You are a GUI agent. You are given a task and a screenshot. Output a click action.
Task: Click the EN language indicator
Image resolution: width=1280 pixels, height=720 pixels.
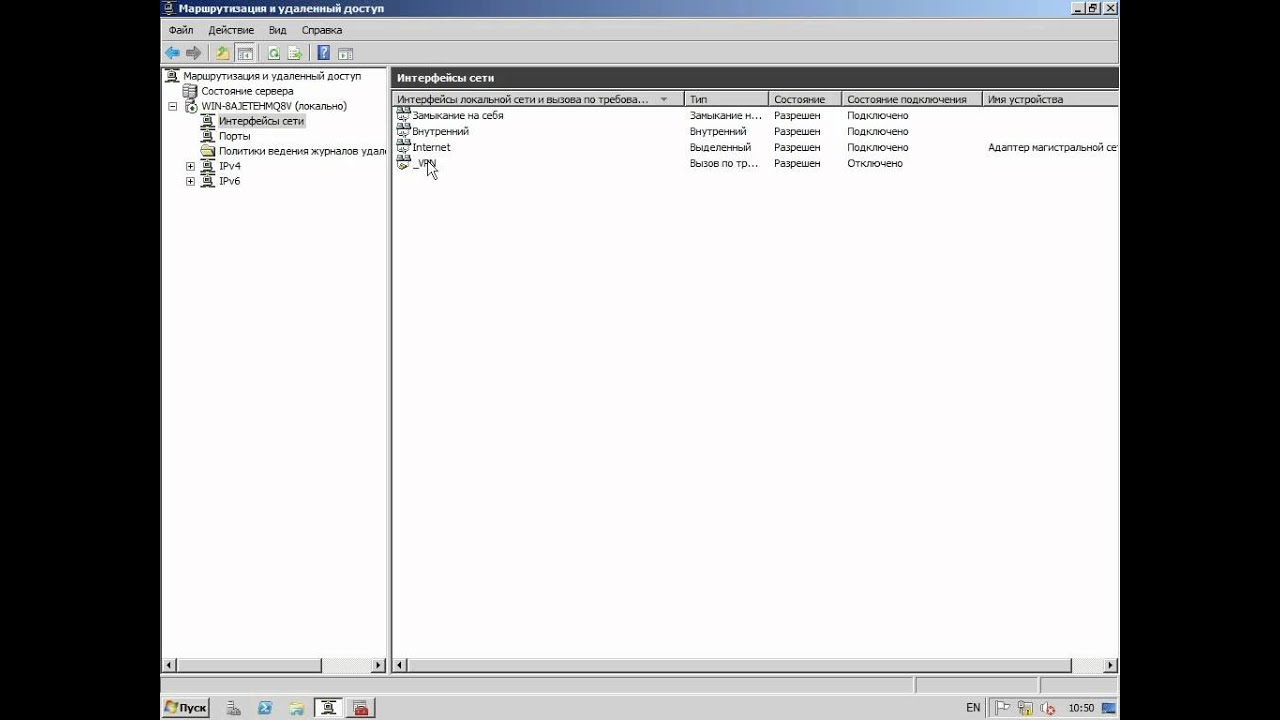coord(973,708)
